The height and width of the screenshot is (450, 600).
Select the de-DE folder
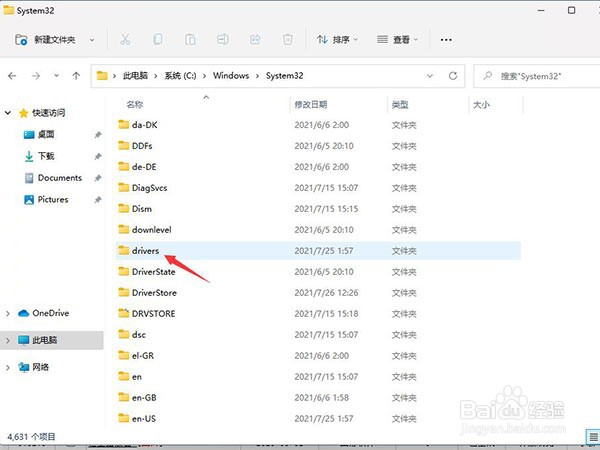click(318, 167)
